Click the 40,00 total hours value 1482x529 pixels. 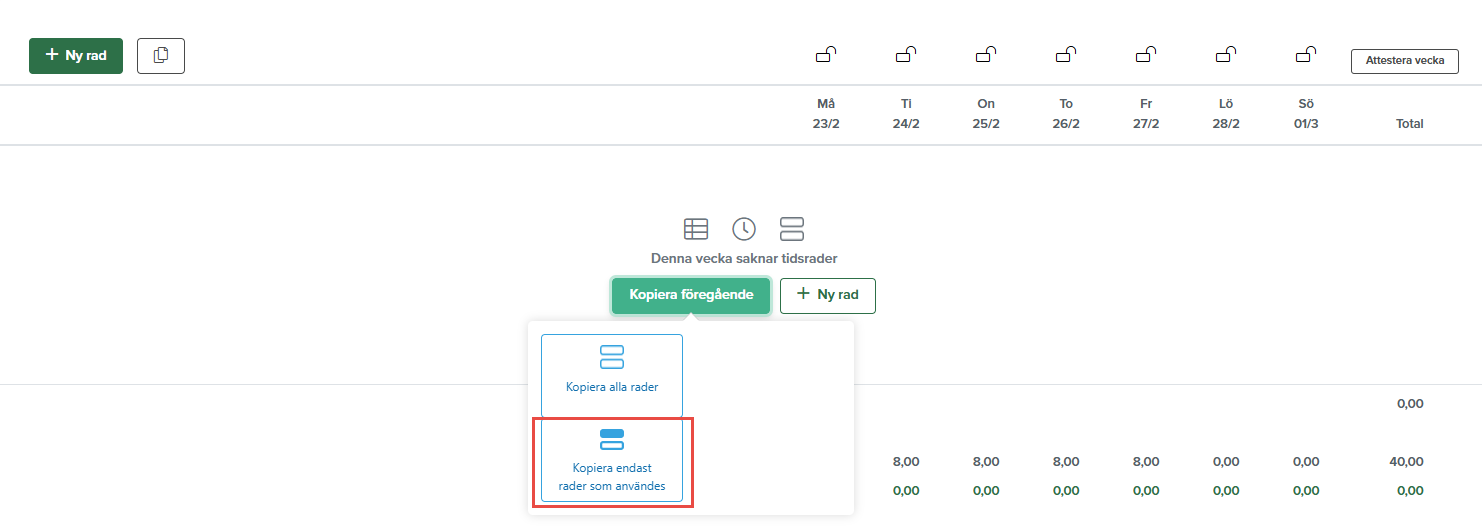click(x=1409, y=462)
